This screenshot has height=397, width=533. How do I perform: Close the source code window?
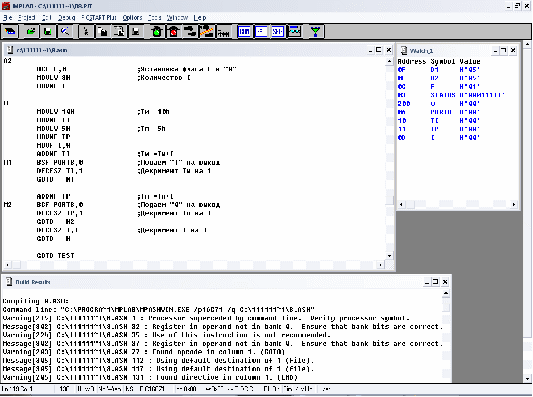[389, 50]
